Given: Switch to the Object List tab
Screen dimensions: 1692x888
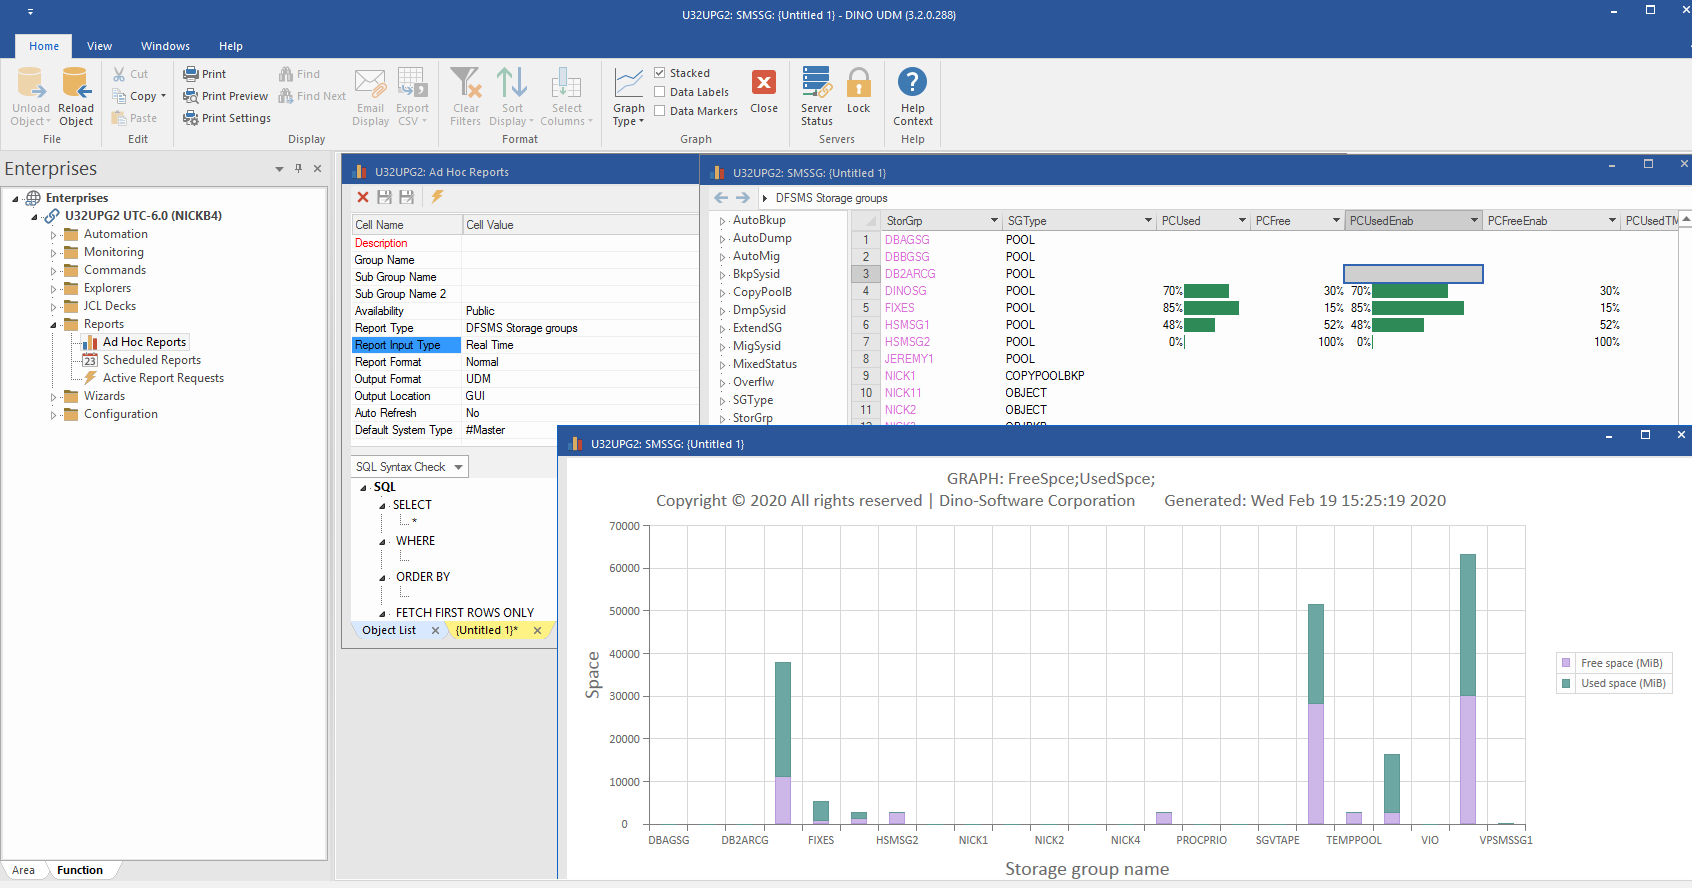Looking at the screenshot, I should [x=389, y=630].
